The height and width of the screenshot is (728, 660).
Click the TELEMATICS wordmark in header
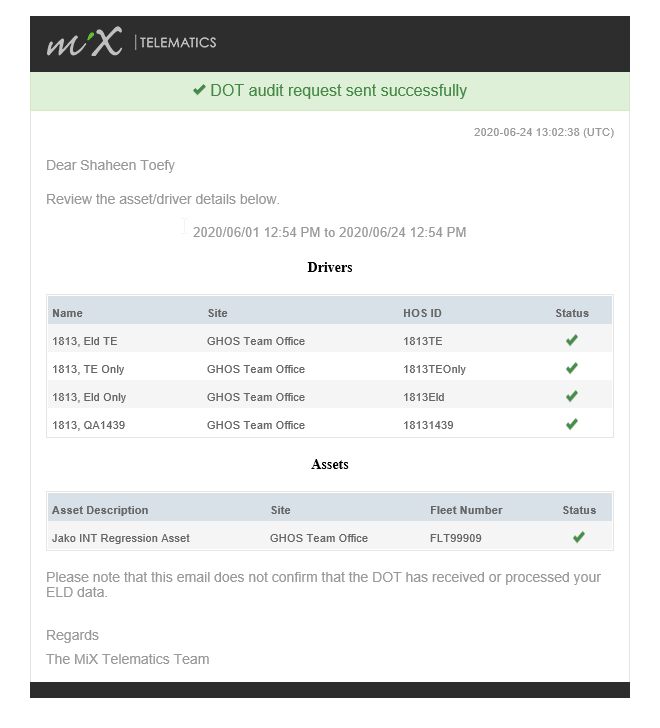click(178, 43)
